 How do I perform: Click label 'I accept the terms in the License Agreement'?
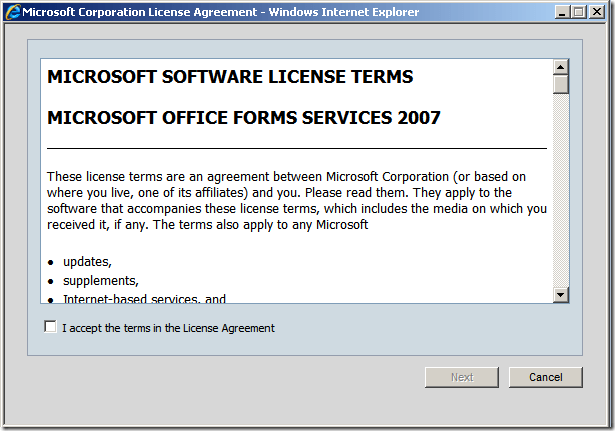click(168, 328)
